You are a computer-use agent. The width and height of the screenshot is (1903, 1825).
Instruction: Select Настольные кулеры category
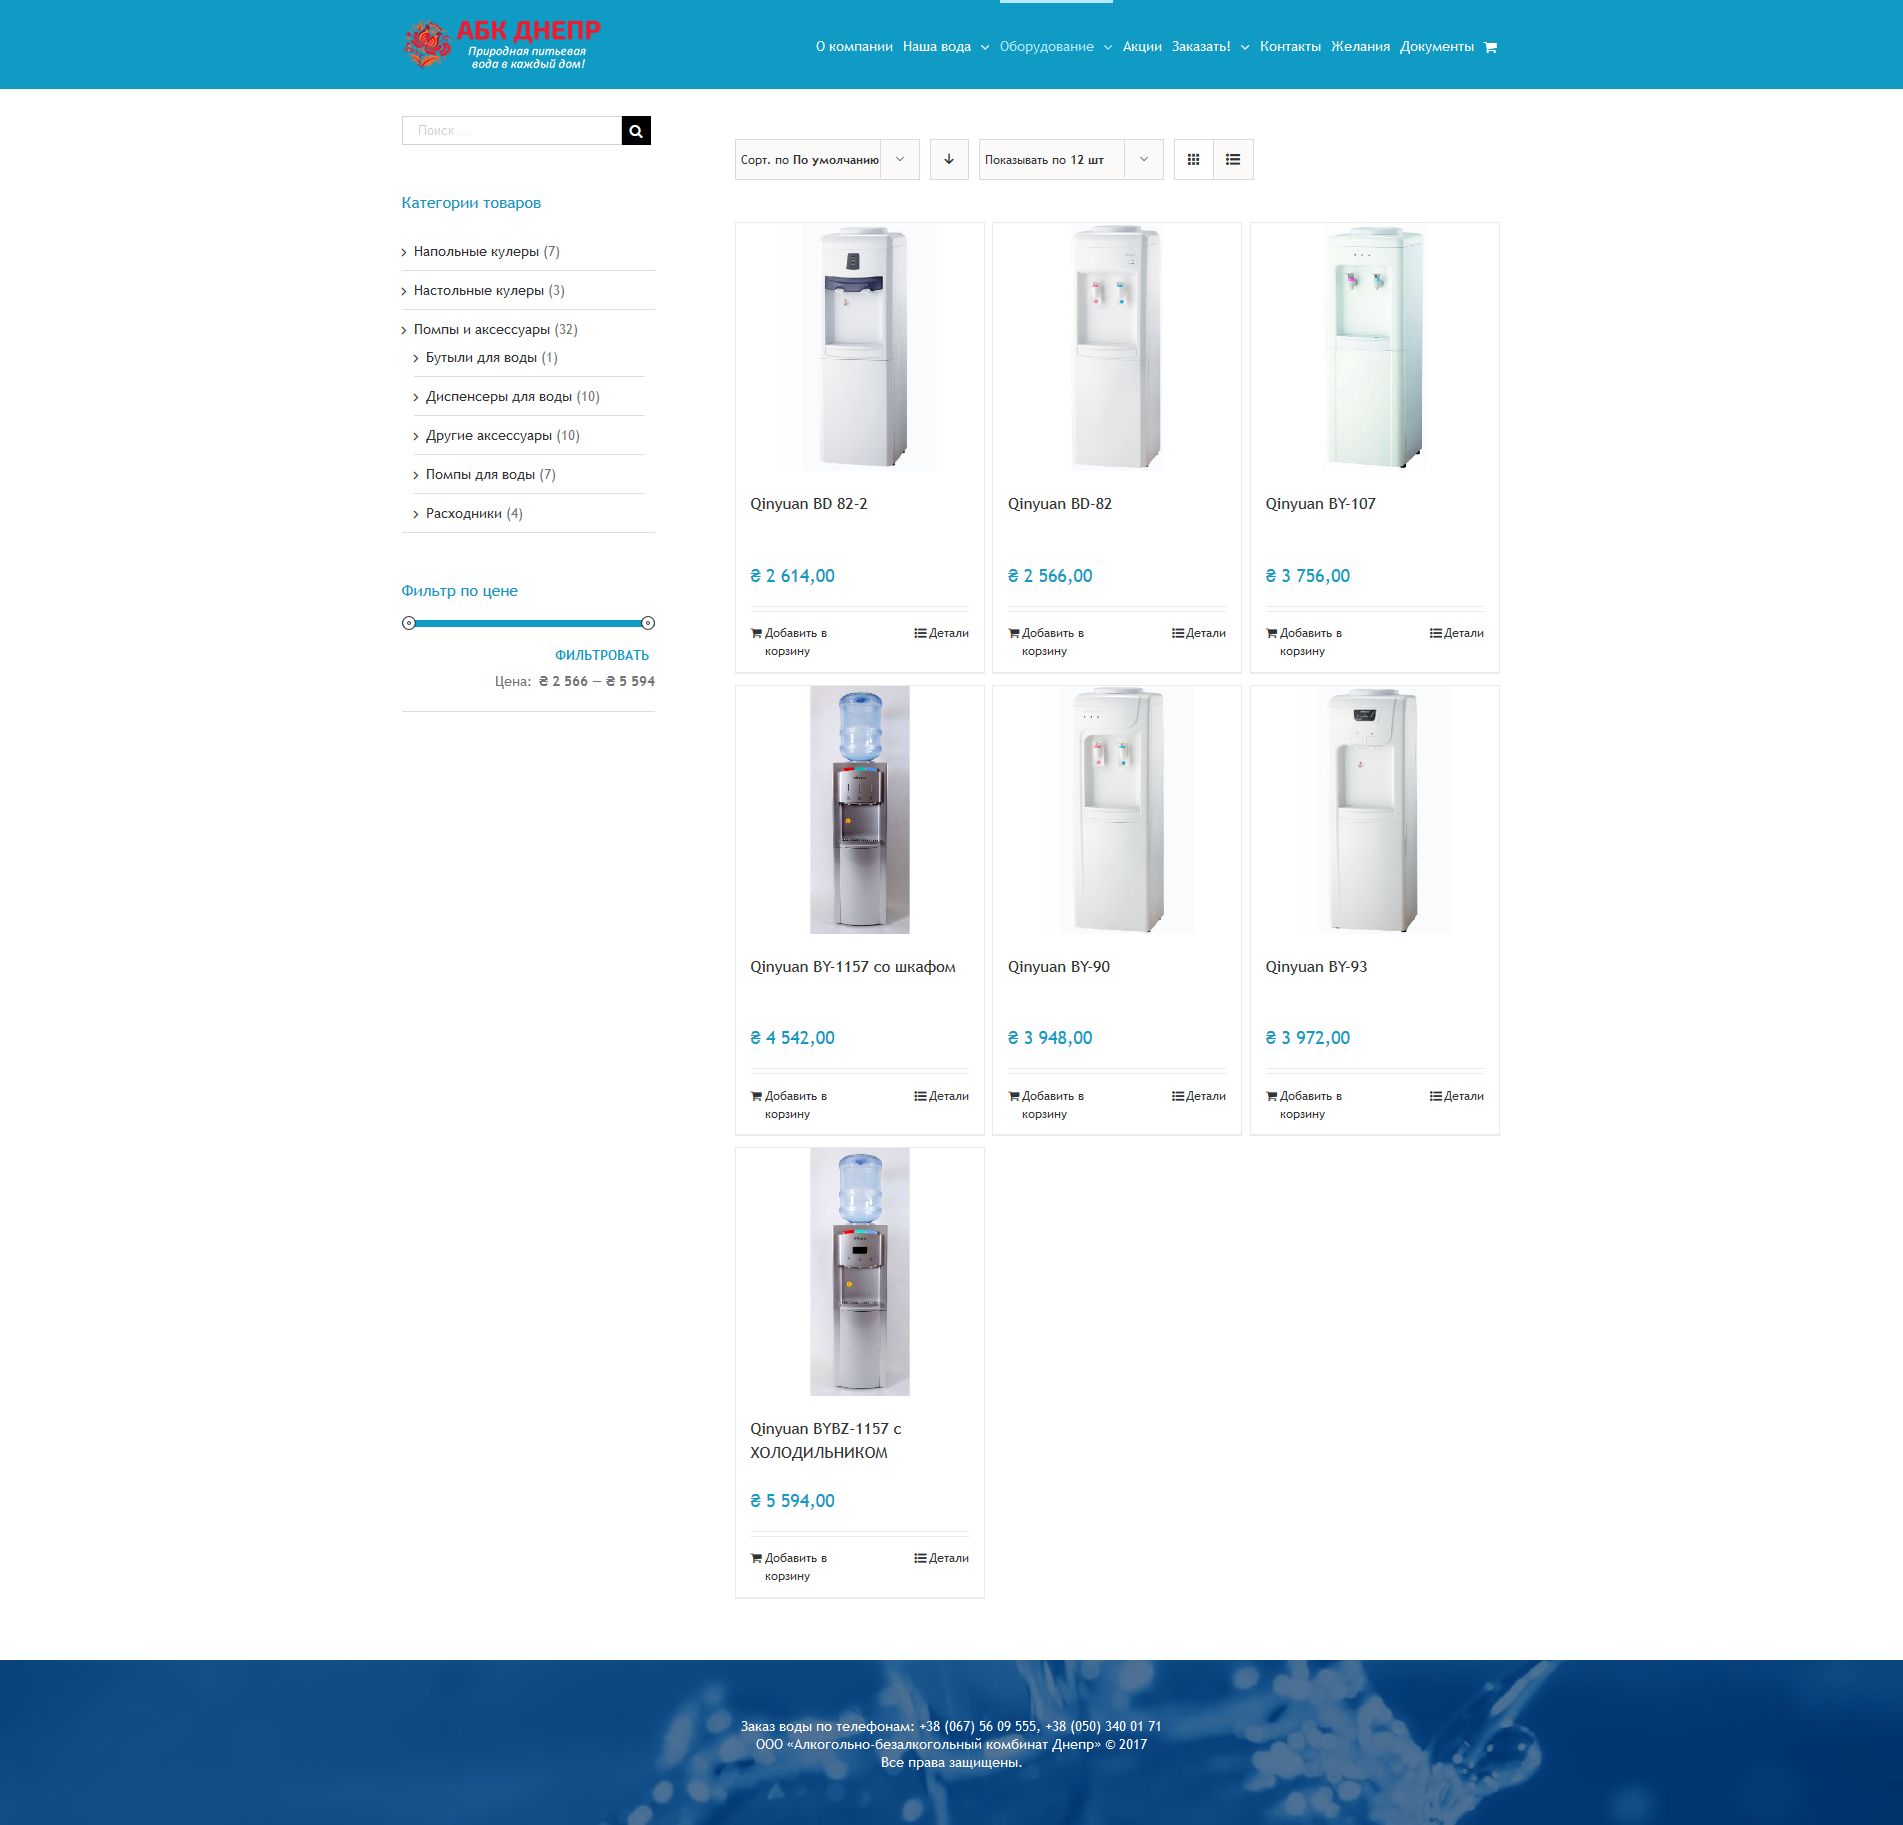point(479,291)
